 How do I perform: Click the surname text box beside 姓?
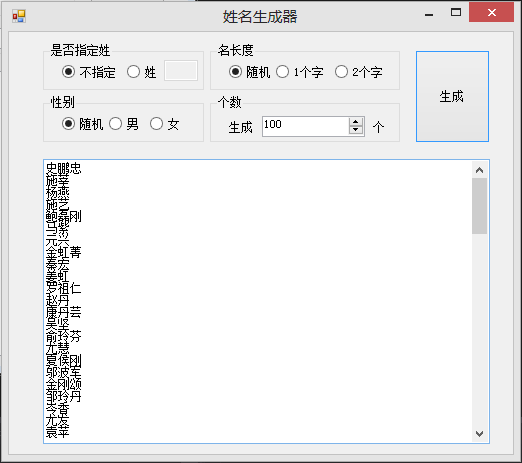click(x=181, y=70)
